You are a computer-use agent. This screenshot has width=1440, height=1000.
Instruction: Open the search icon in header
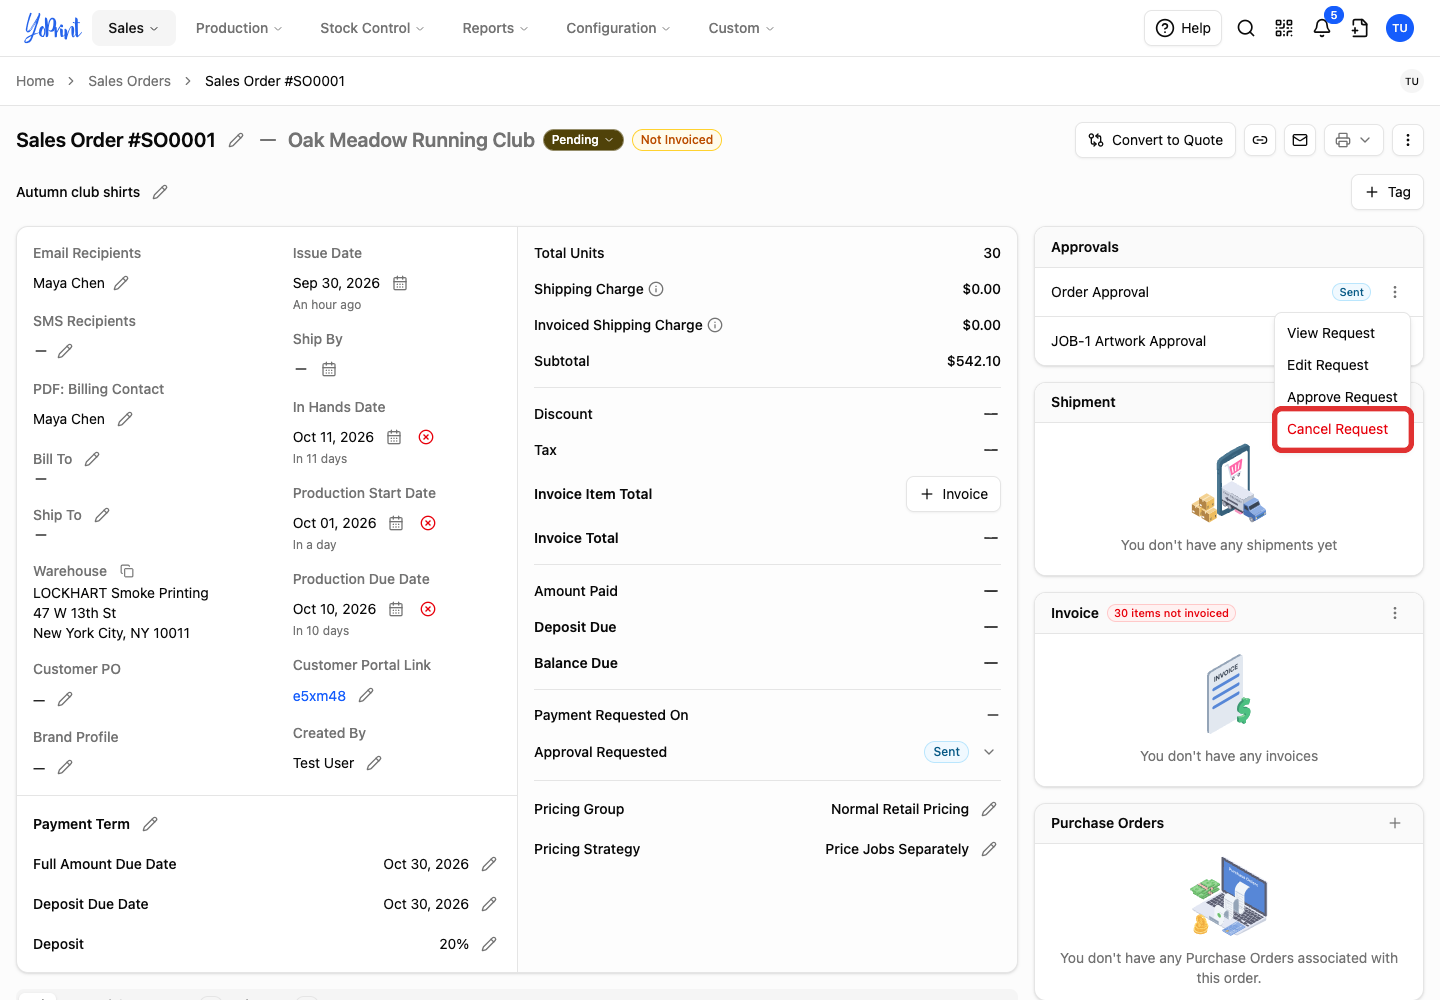click(1246, 28)
